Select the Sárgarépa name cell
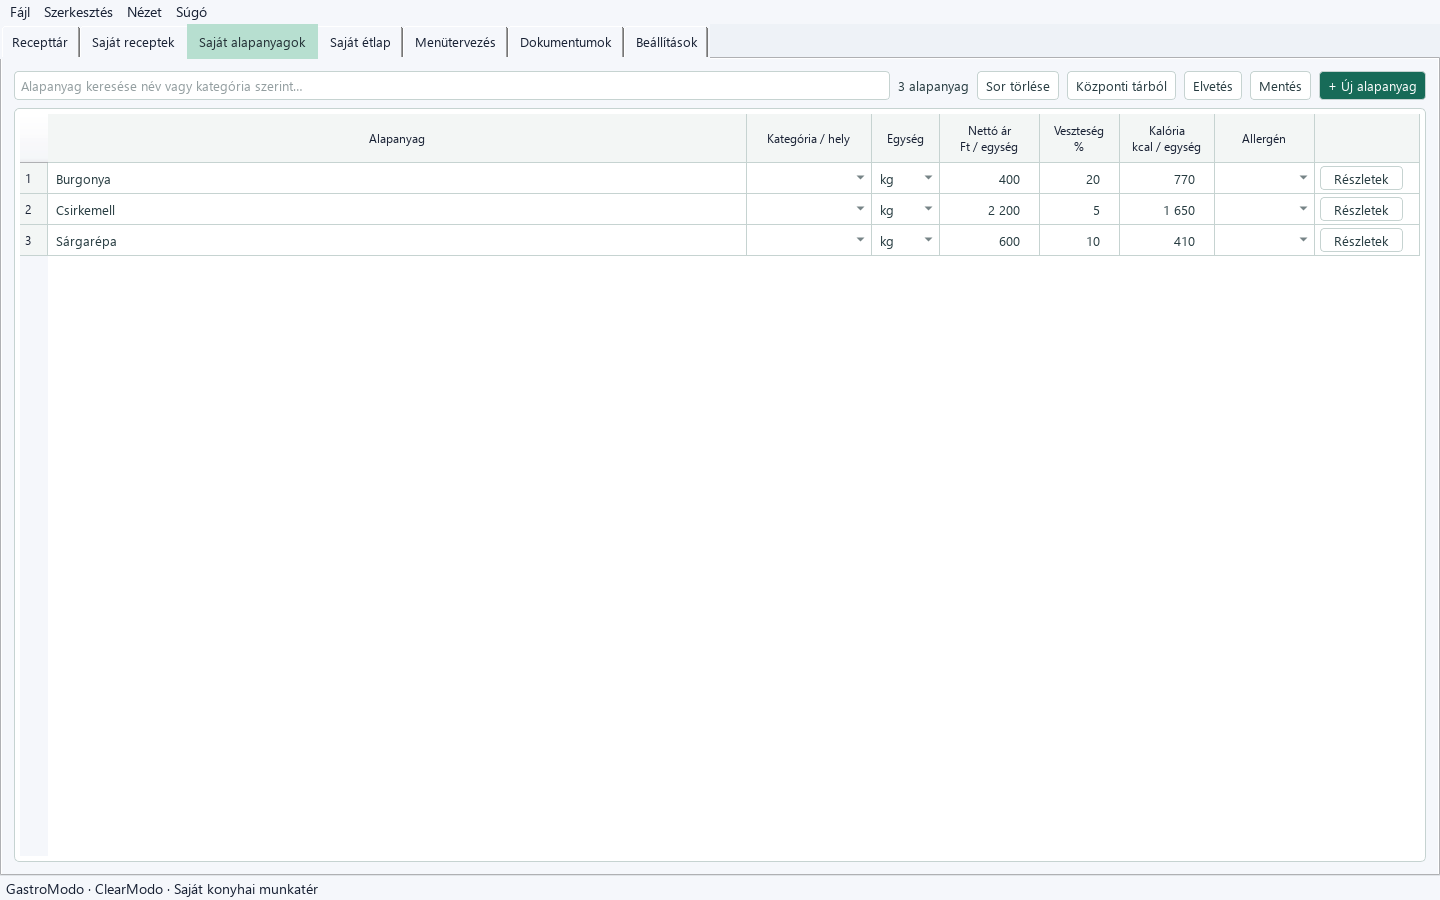 tap(397, 241)
